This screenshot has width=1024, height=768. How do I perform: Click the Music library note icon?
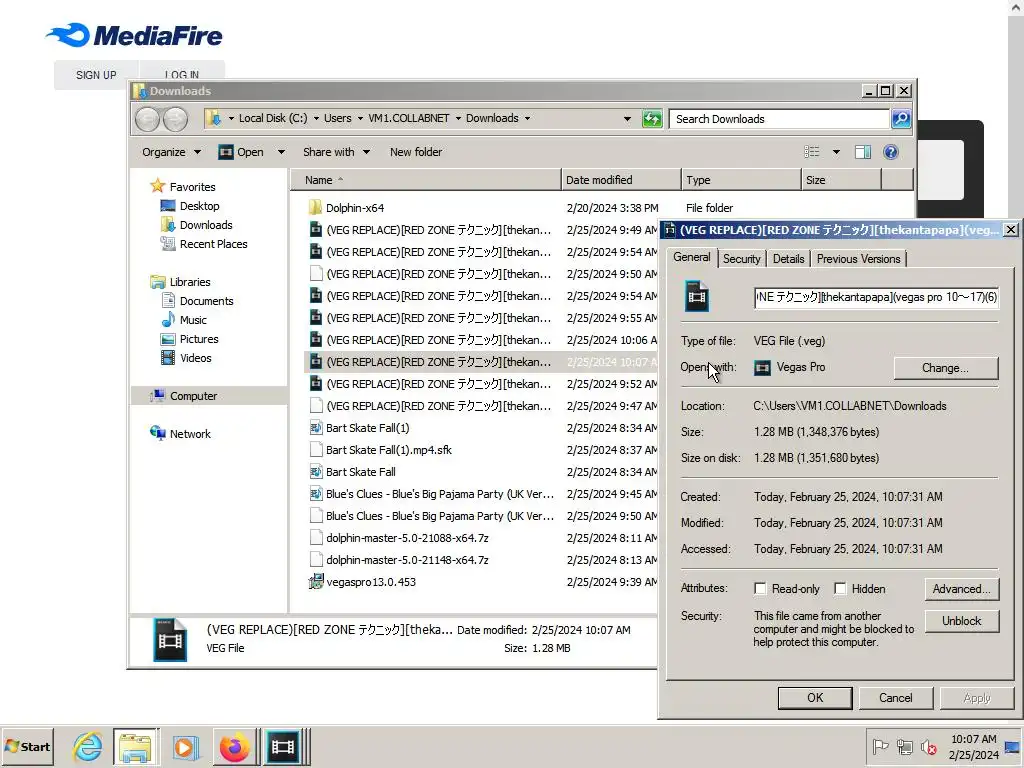coord(168,319)
